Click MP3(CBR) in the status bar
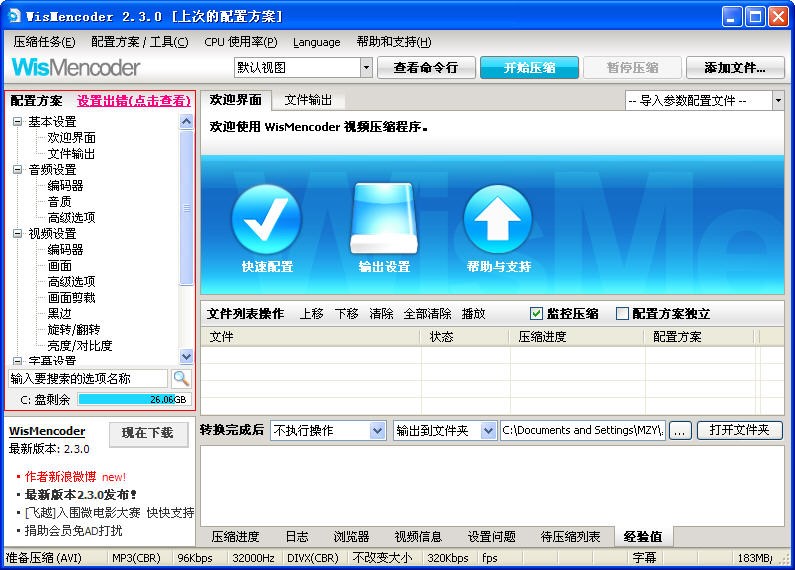795x570 pixels. pyautogui.click(x=136, y=558)
